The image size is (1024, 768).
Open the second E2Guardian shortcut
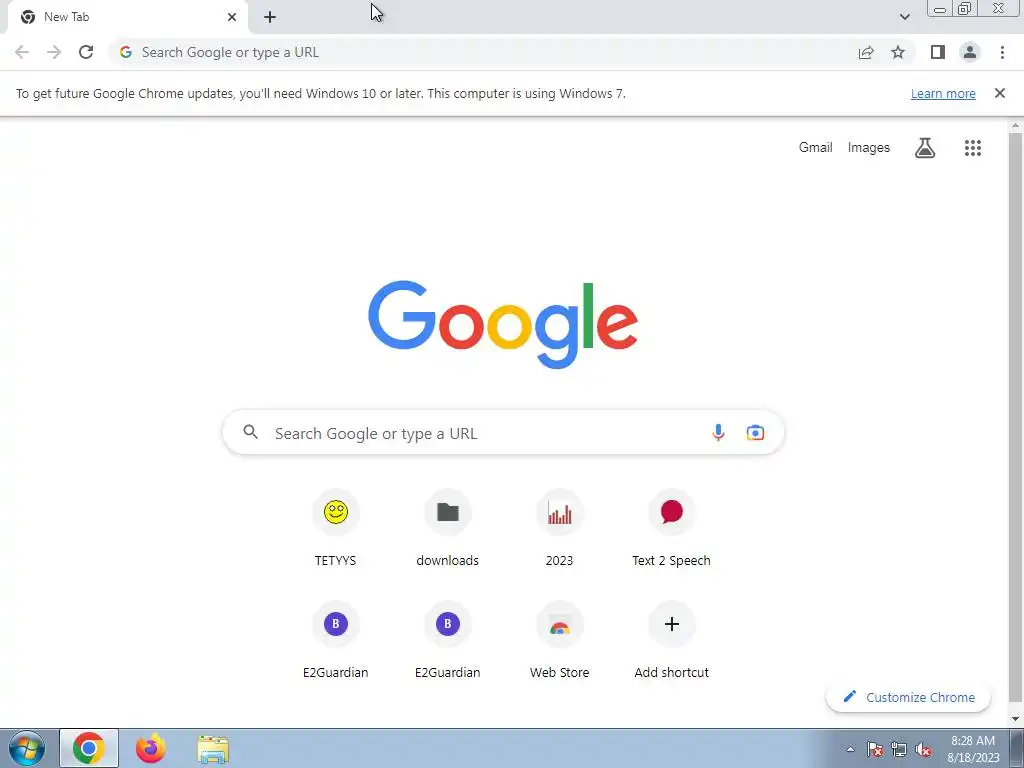click(447, 640)
